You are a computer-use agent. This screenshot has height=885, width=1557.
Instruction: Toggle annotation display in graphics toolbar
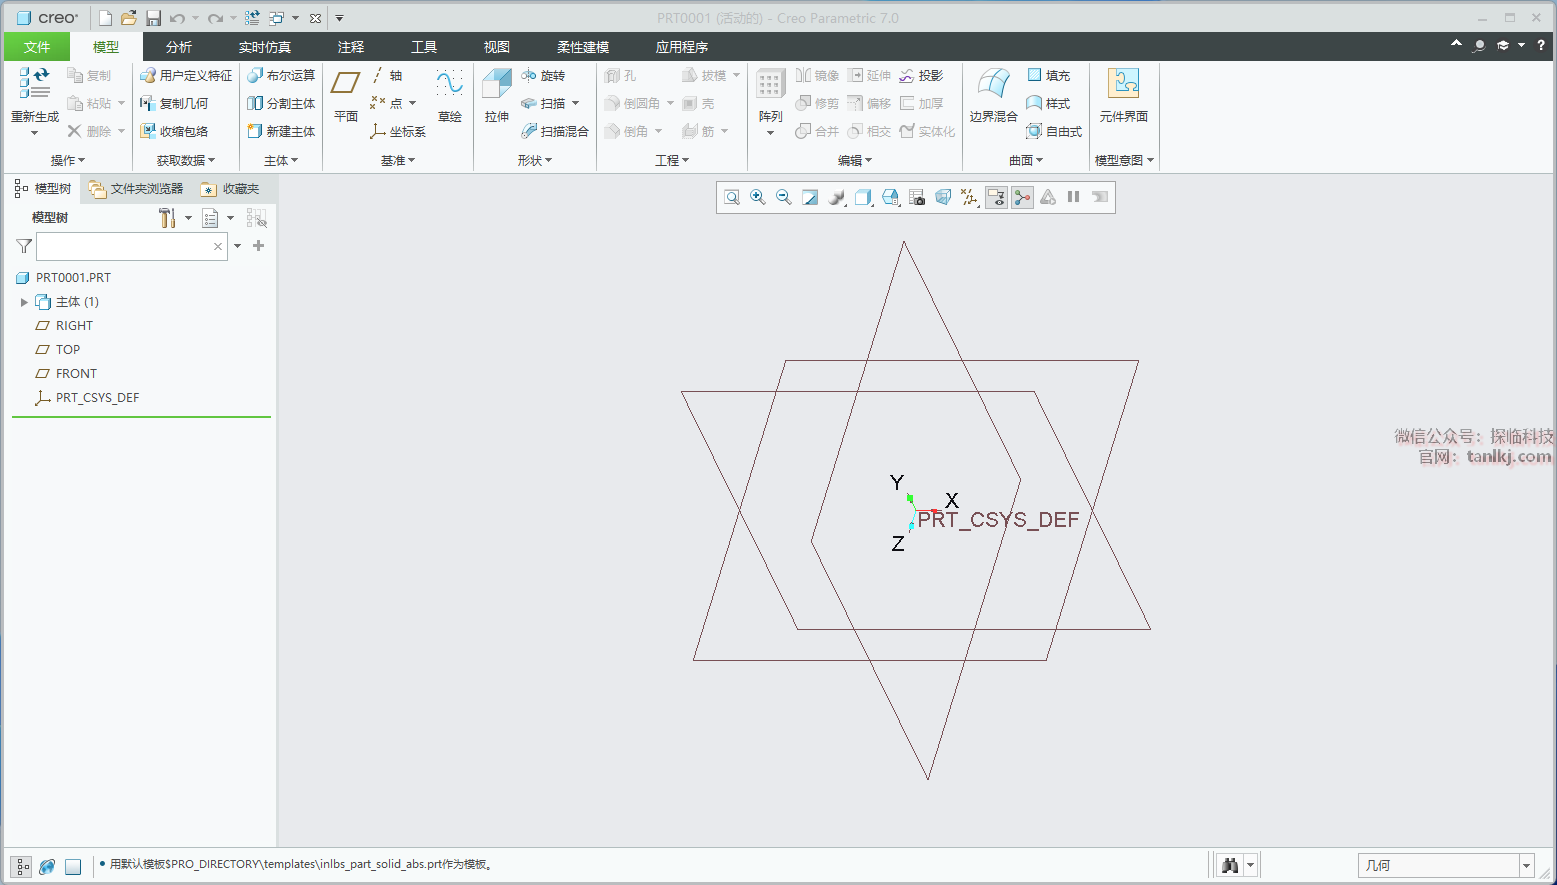pyautogui.click(x=996, y=198)
